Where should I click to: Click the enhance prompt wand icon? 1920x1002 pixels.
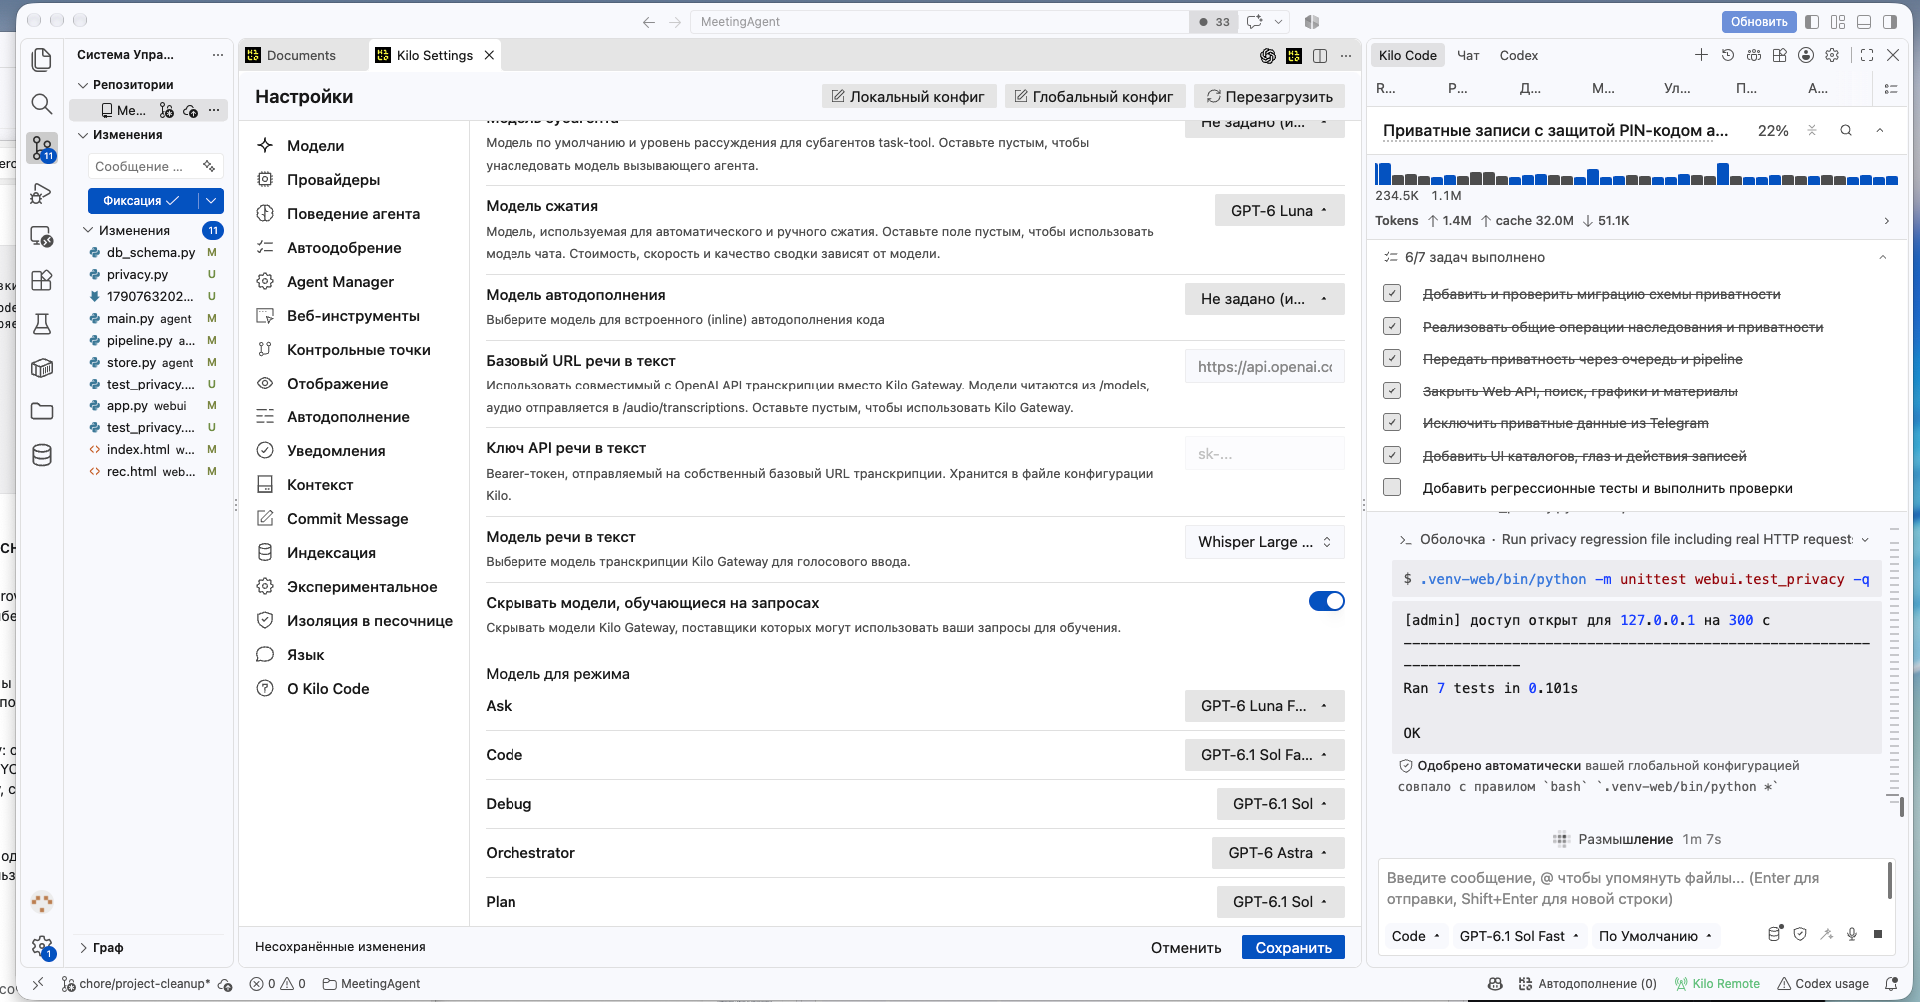(x=1826, y=934)
